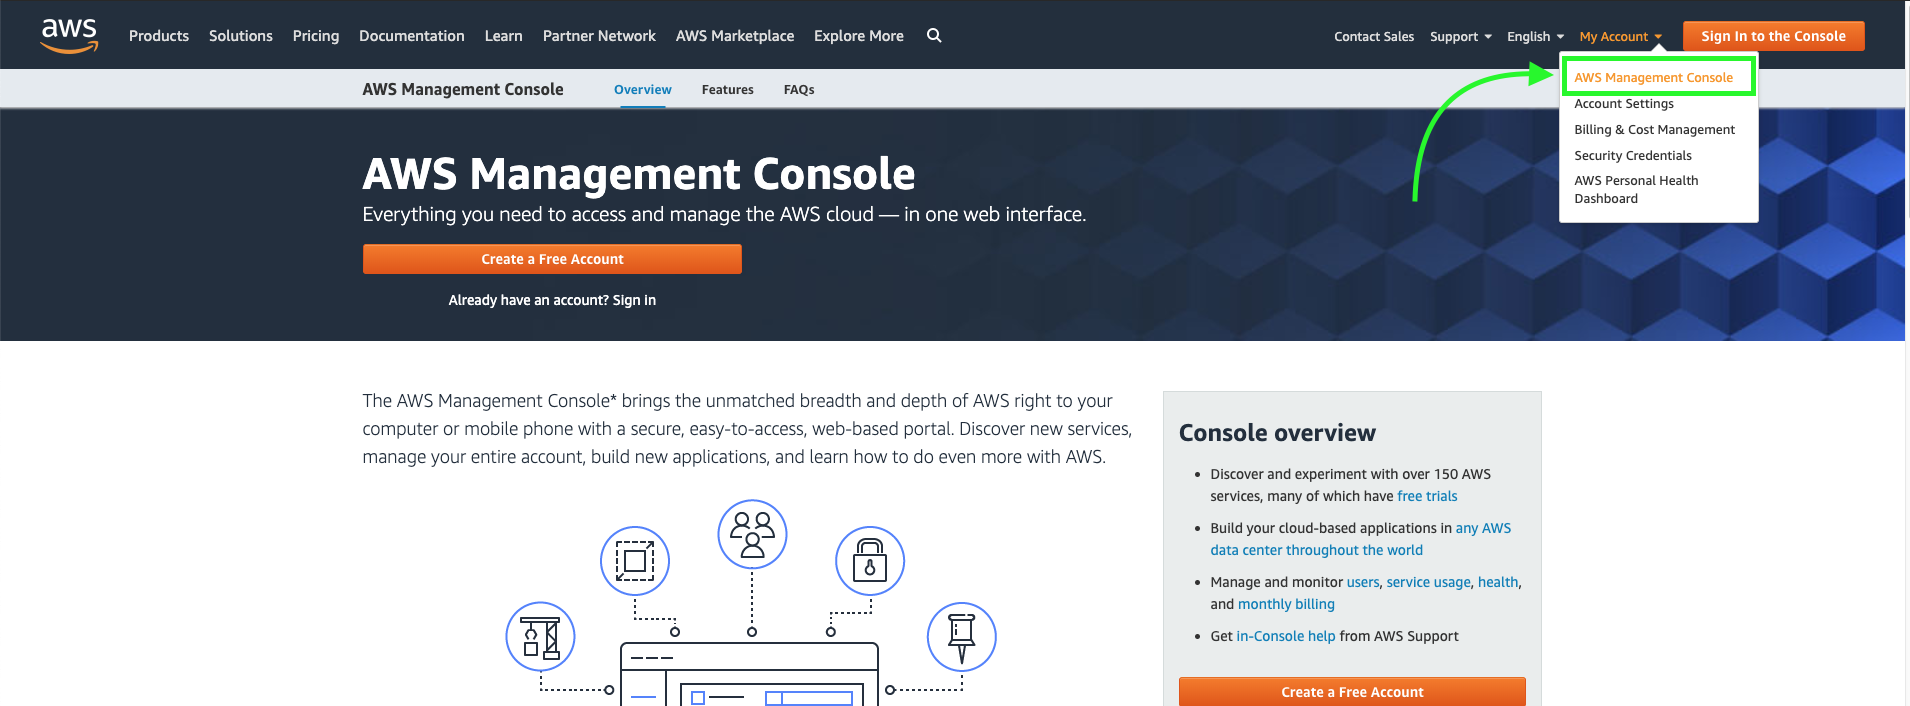Open Partner Network in the nav
The image size is (1910, 706).
pyautogui.click(x=599, y=35)
